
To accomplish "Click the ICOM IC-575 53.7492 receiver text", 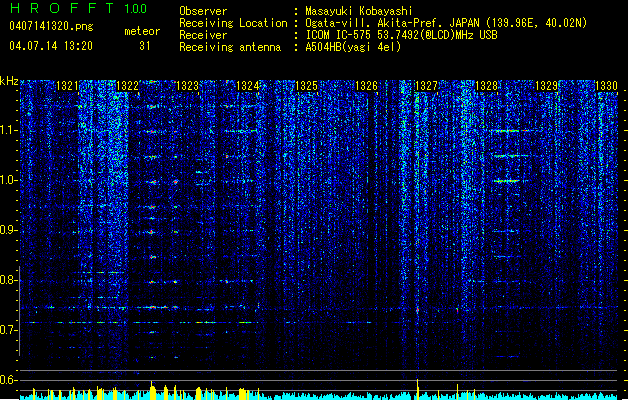I will pos(401,35).
